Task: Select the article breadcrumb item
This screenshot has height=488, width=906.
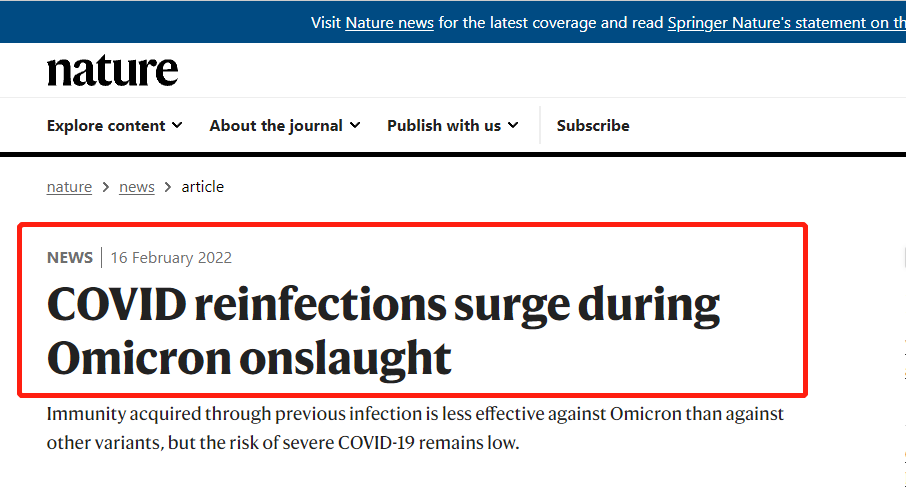Action: [202, 187]
